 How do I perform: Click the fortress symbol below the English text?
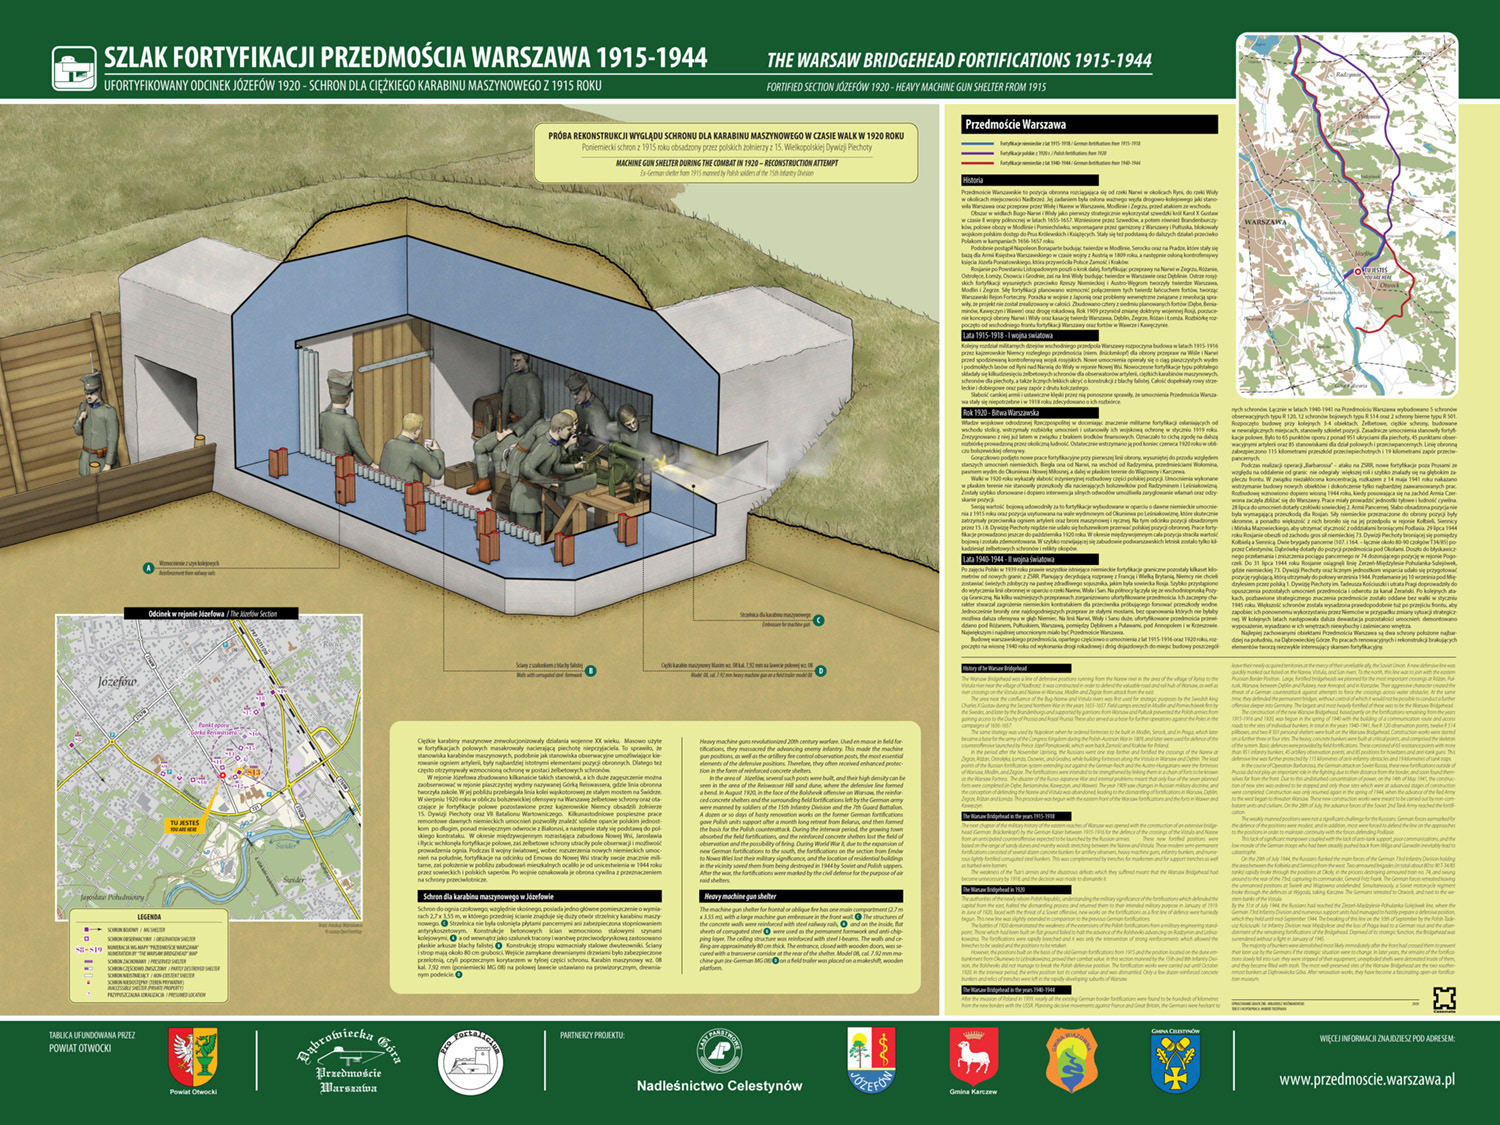point(1444,999)
